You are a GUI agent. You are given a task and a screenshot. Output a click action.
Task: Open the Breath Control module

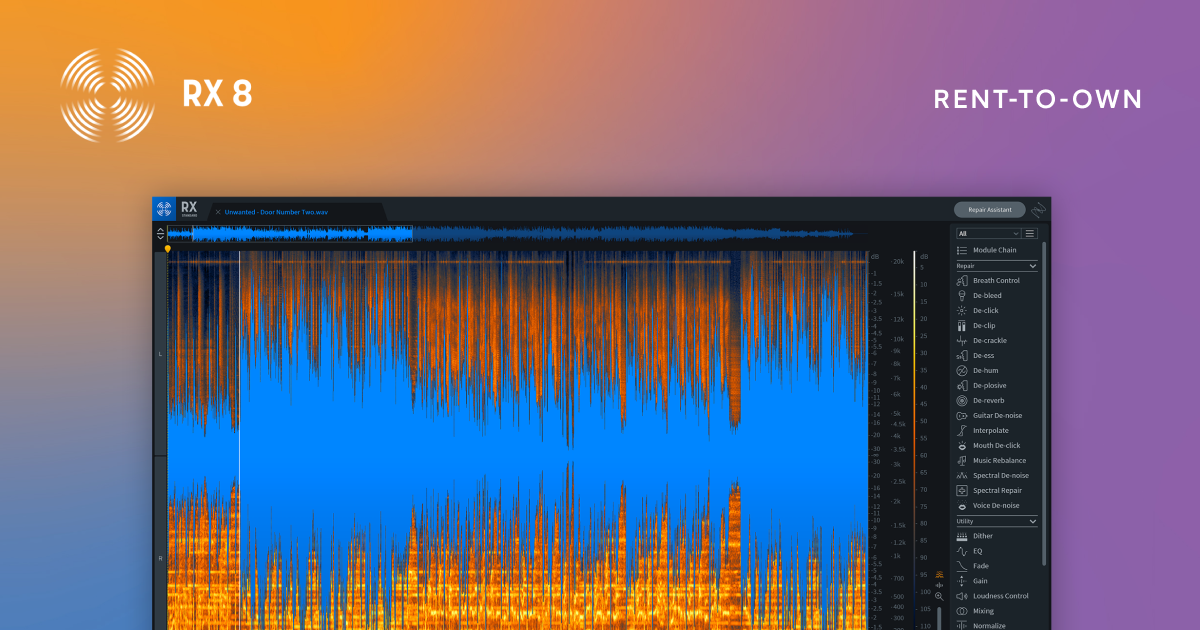pos(988,281)
